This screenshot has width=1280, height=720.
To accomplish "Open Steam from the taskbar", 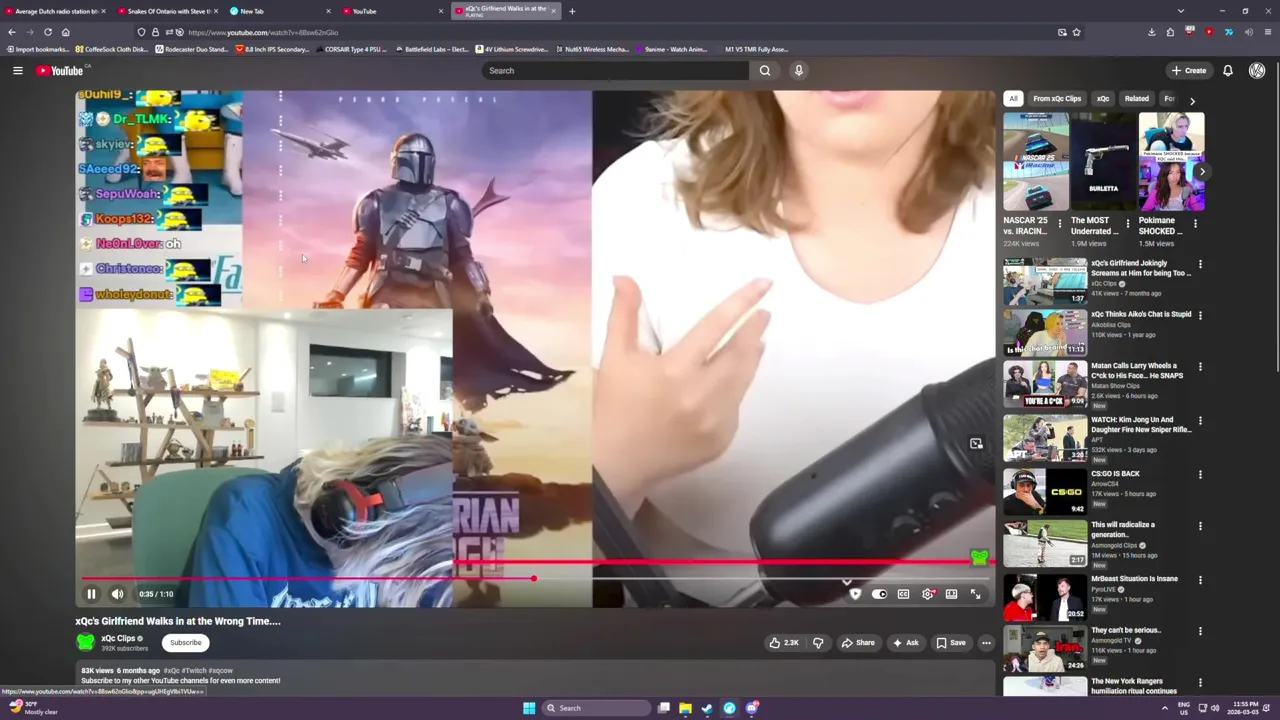I will 707,708.
